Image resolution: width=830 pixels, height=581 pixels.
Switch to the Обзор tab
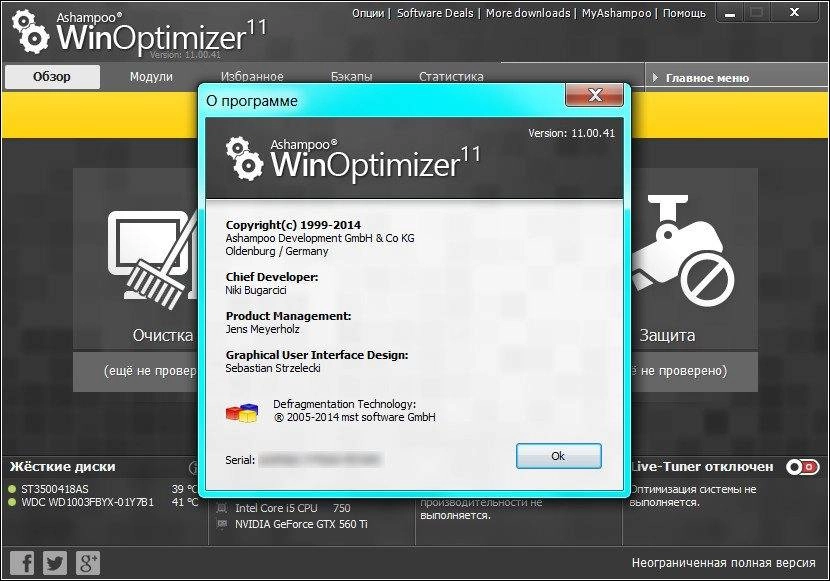52,77
